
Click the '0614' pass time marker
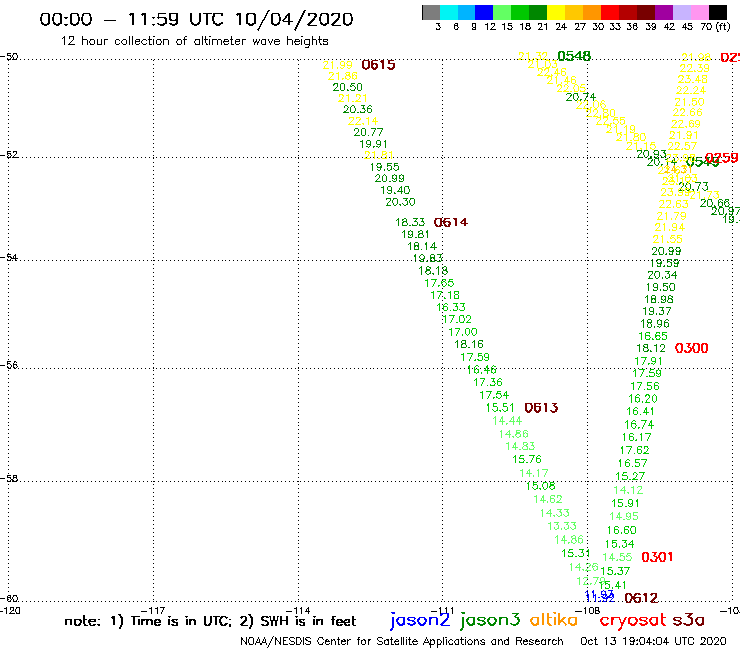[x=451, y=222]
